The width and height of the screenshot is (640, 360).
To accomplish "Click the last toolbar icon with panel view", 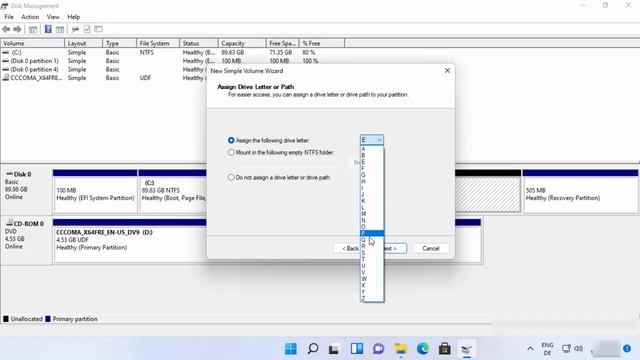I will click(x=98, y=29).
